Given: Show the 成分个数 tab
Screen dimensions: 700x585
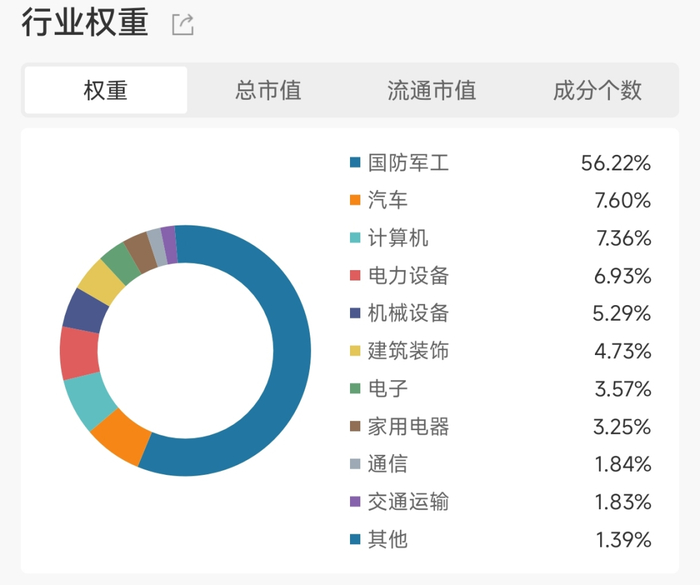Looking at the screenshot, I should coord(597,90).
